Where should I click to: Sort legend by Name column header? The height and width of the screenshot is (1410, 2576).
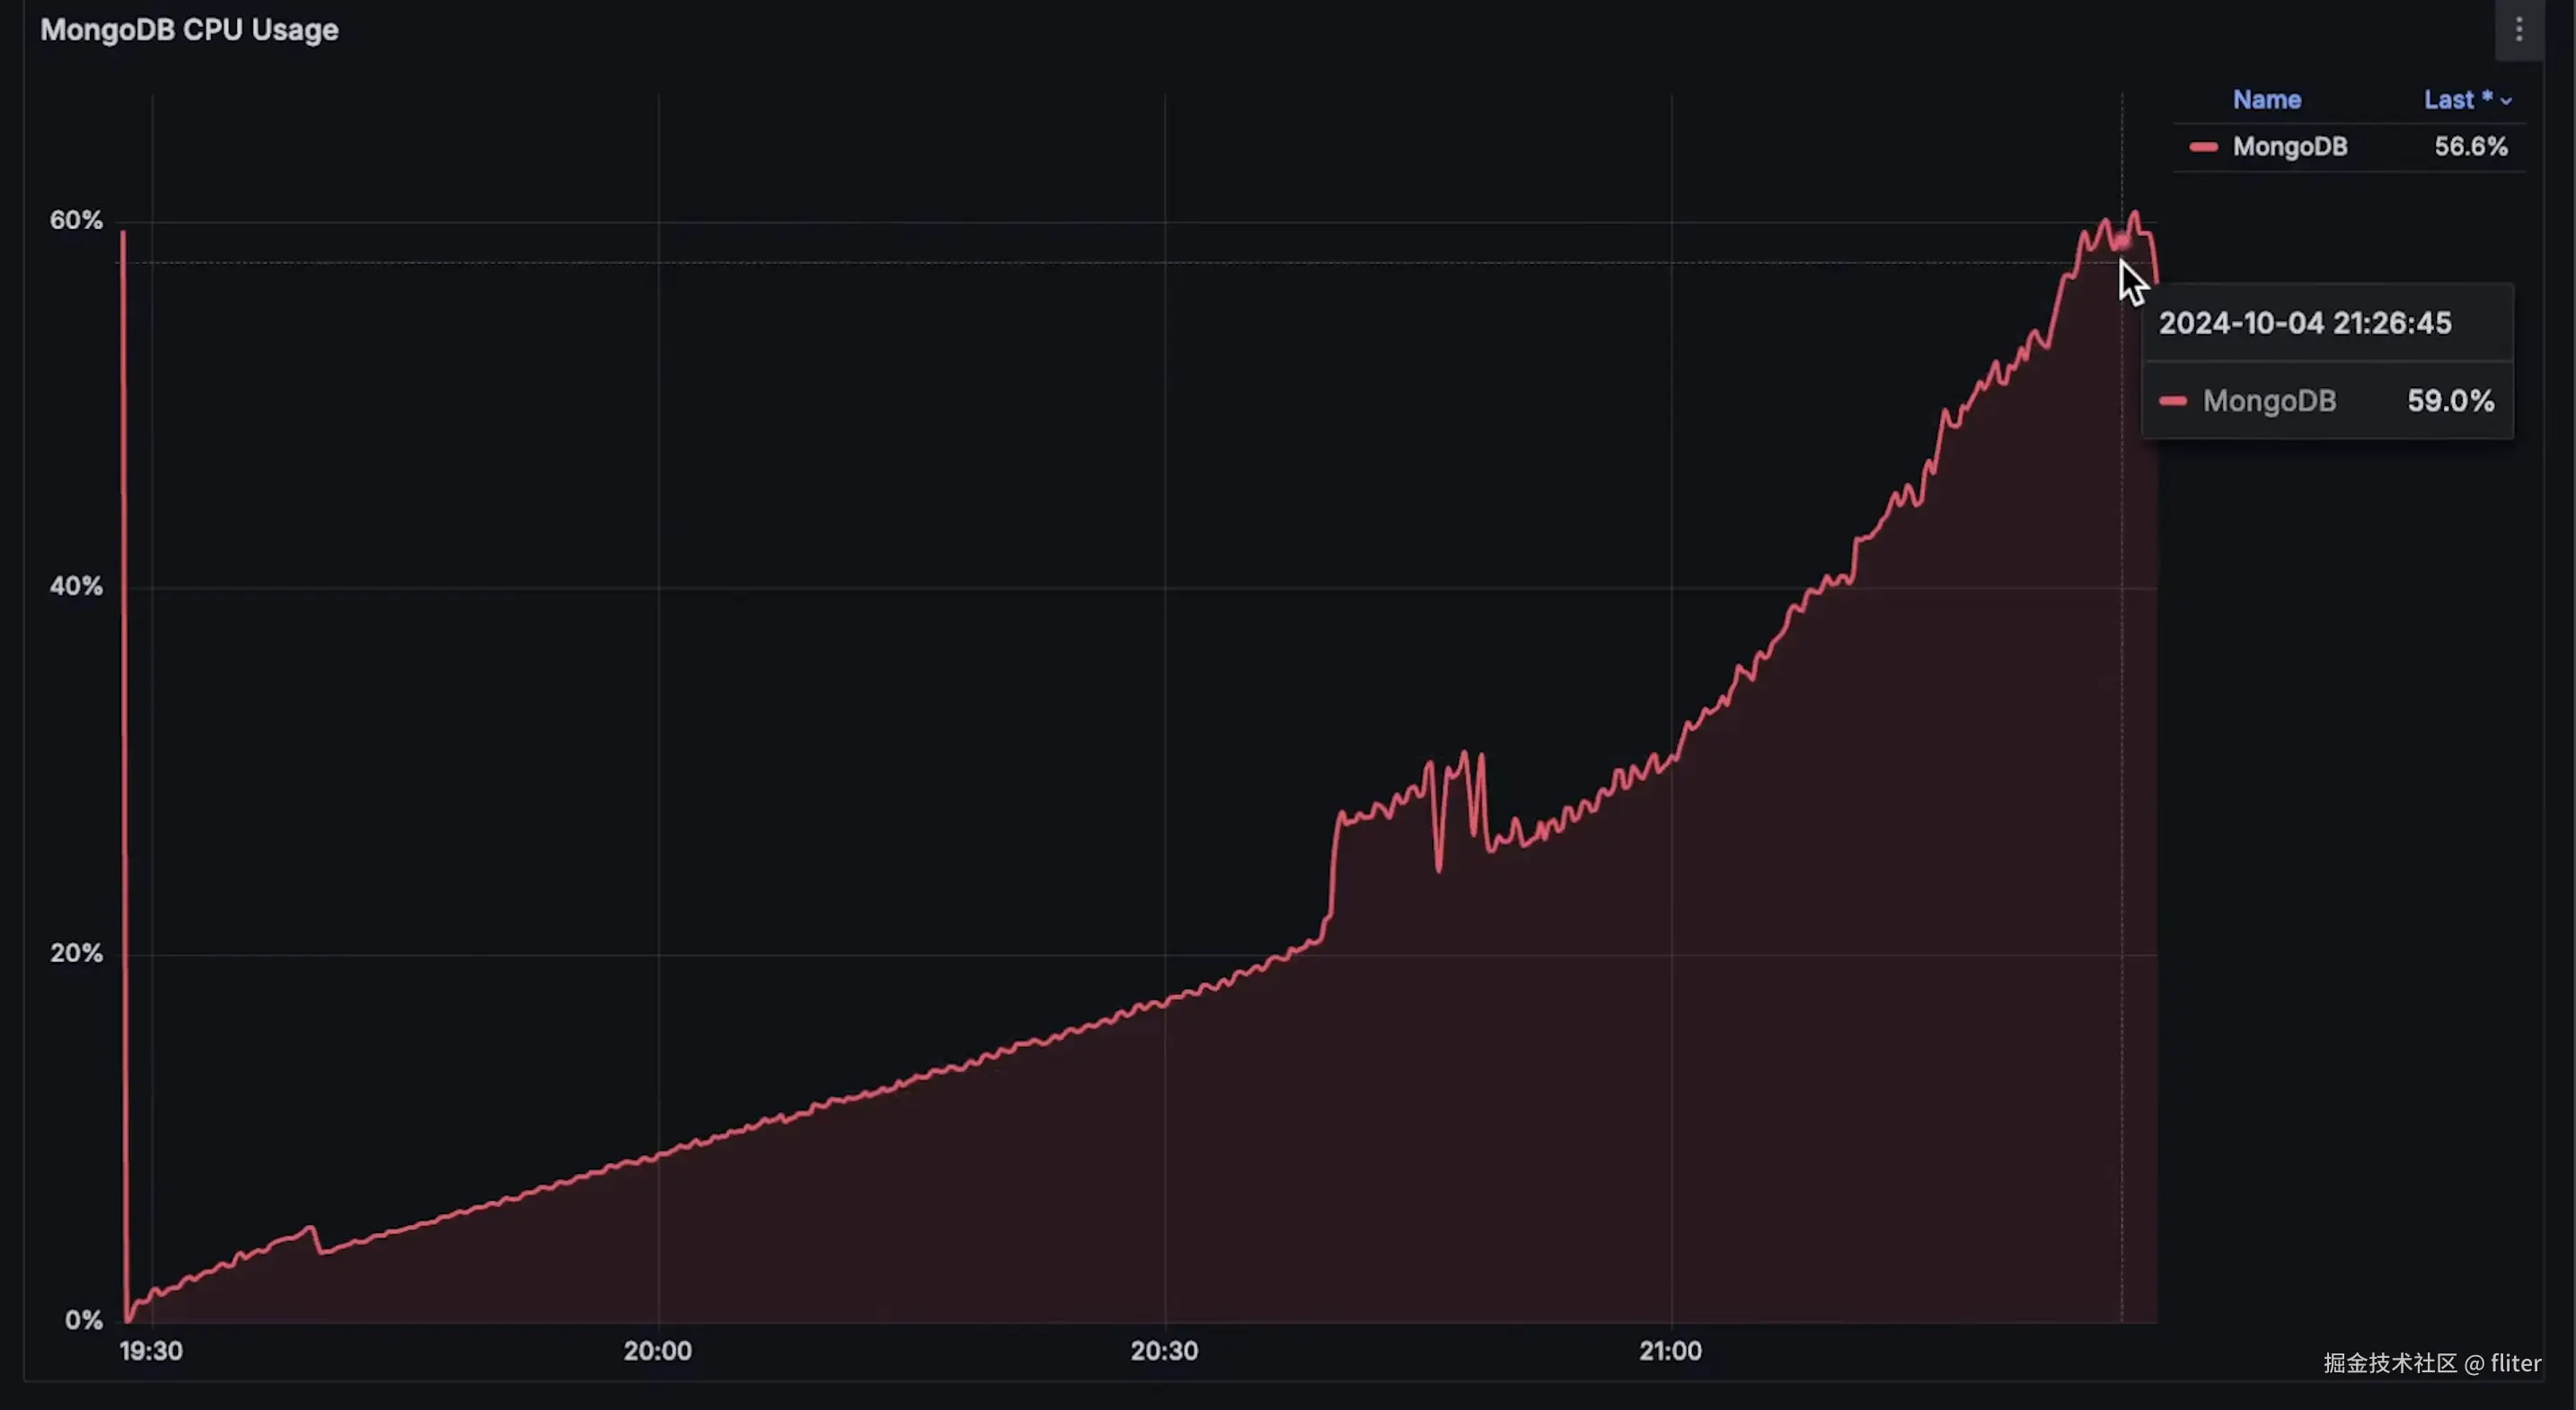point(2266,100)
